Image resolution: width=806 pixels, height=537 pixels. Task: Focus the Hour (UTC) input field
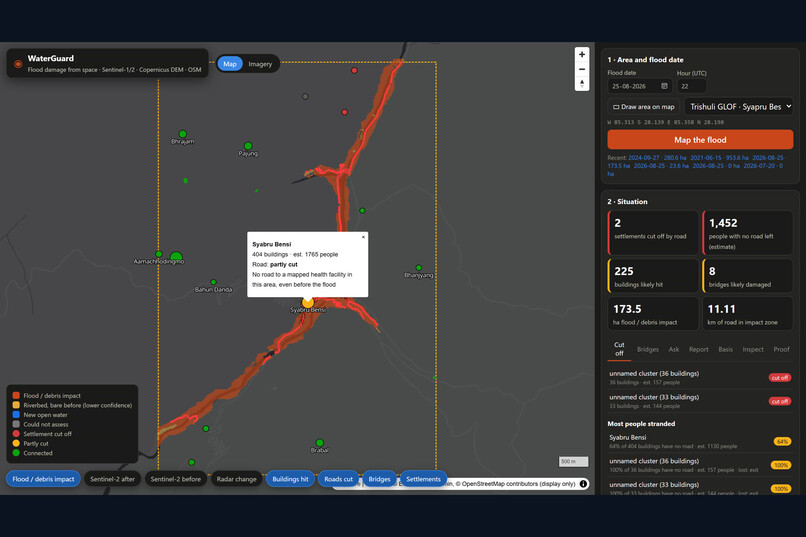pyautogui.click(x=691, y=86)
